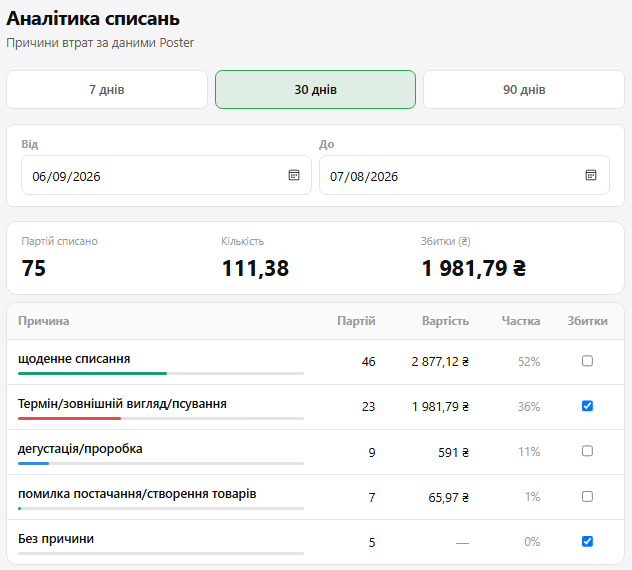
Task: Click the помилка постачання/створення товарів label
Action: [137, 494]
